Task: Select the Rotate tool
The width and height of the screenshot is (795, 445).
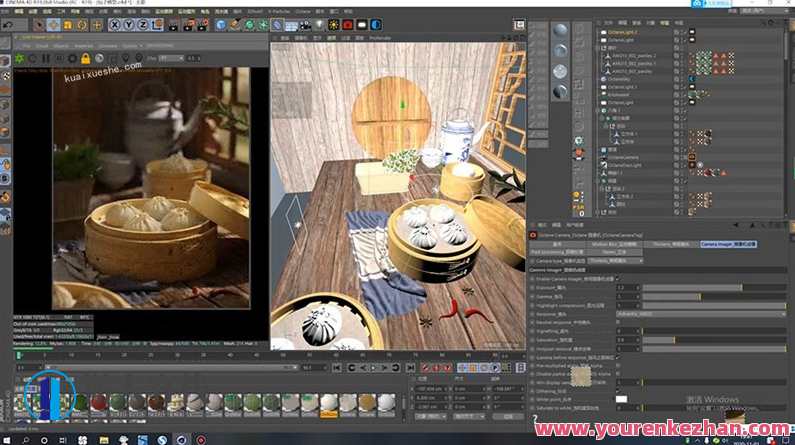Action: click(x=82, y=24)
